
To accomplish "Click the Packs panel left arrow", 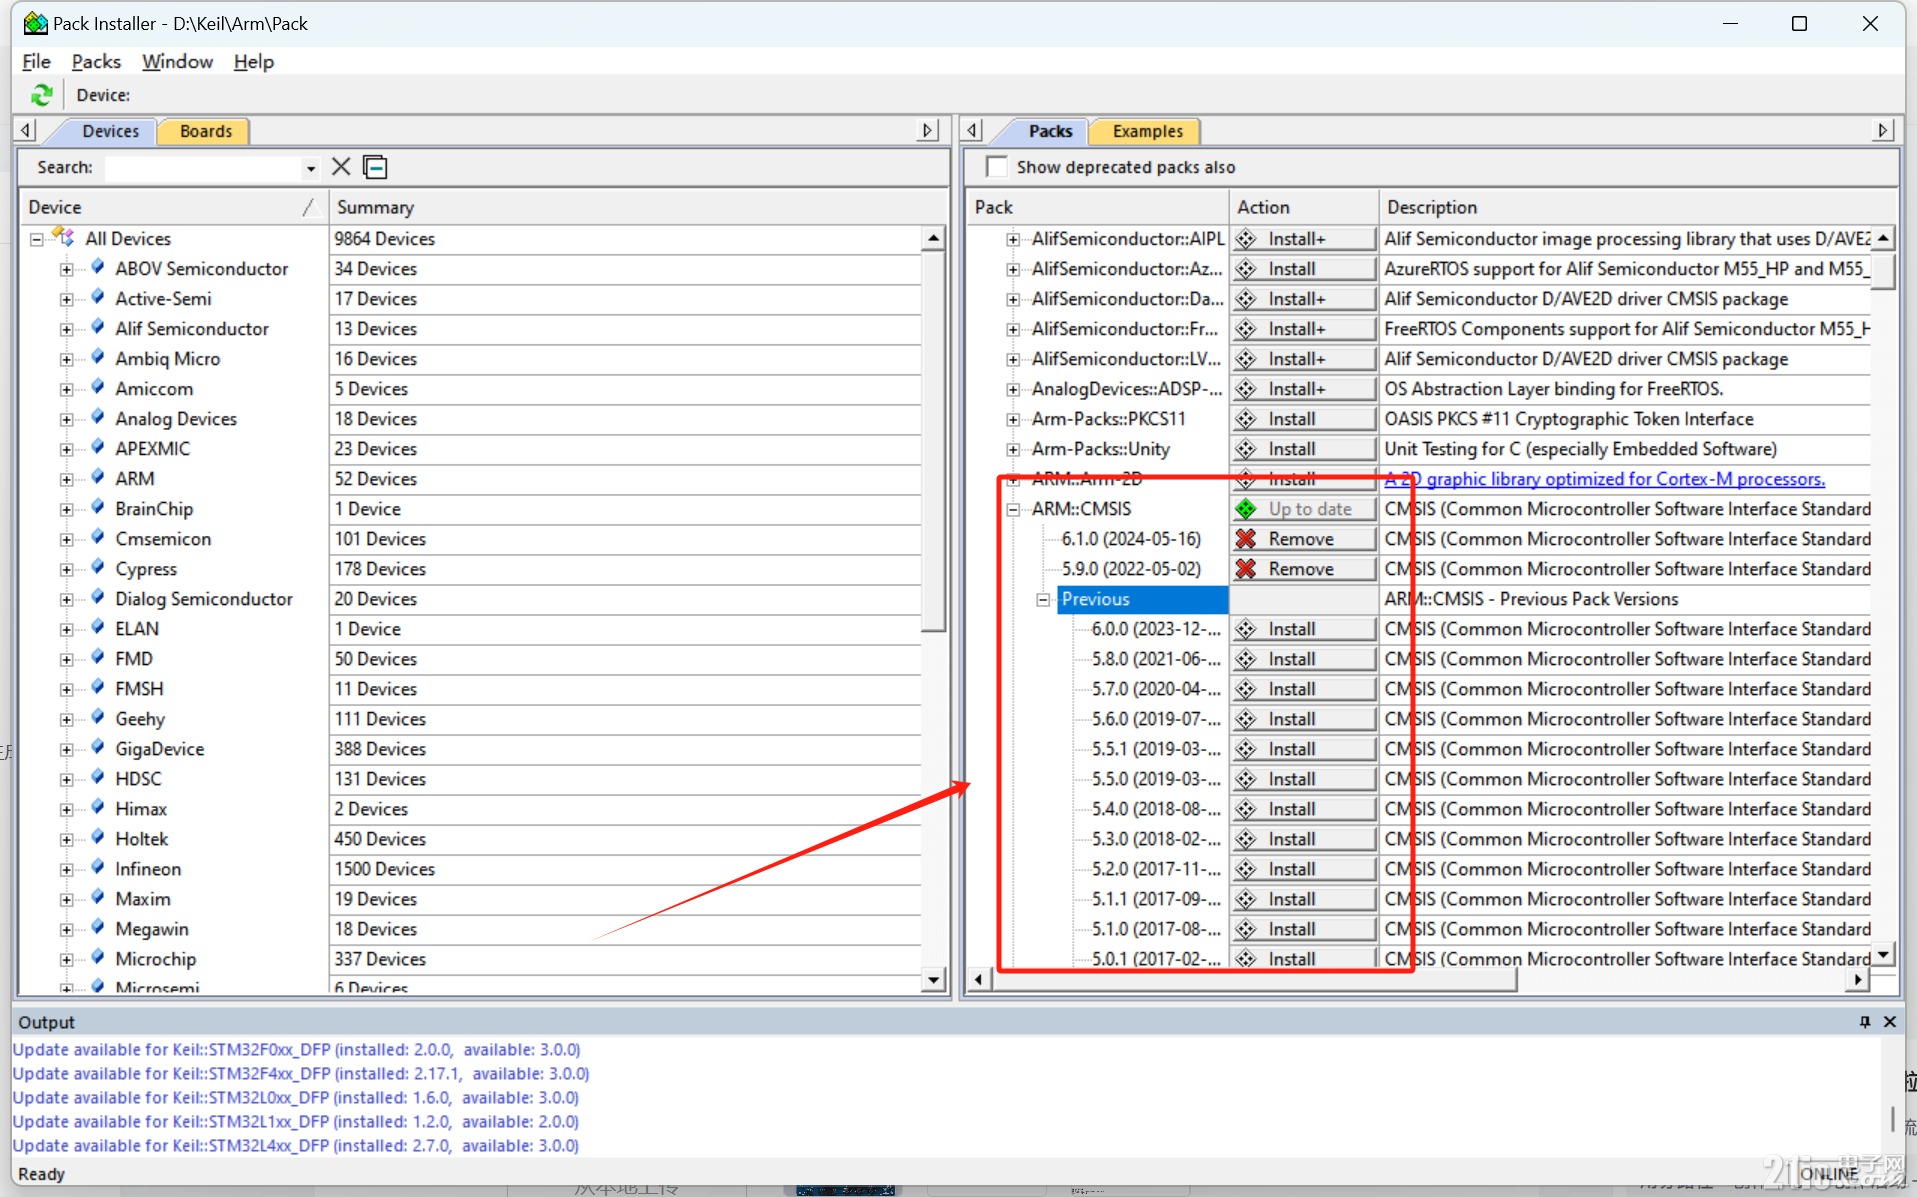I will coord(973,131).
